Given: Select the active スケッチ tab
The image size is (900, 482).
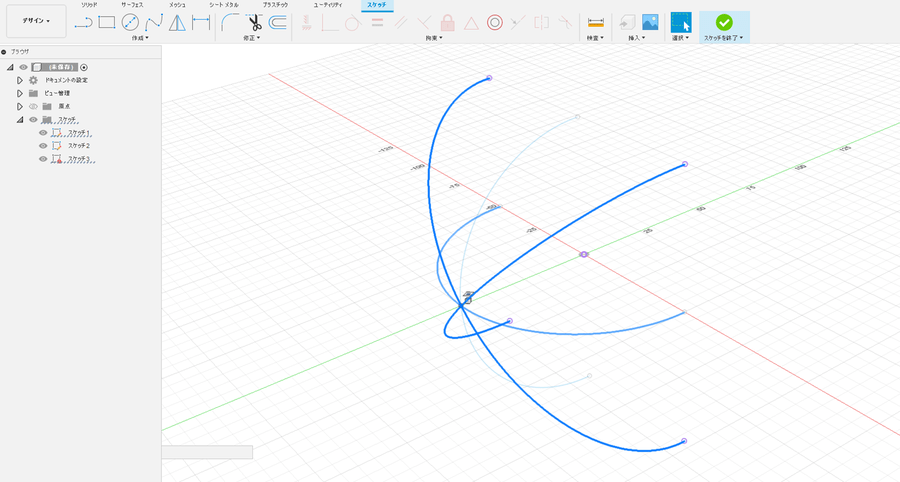Looking at the screenshot, I should tap(377, 5).
